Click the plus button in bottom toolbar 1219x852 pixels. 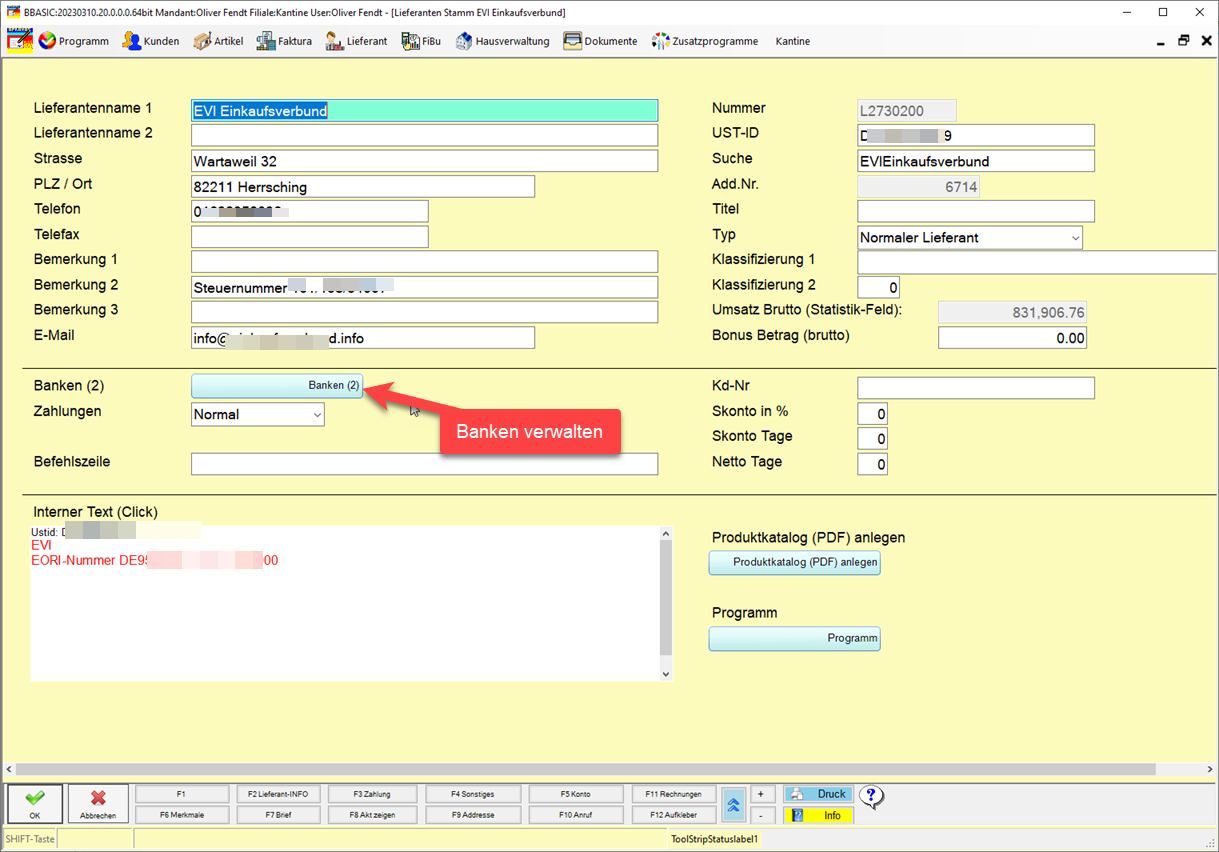(761, 794)
